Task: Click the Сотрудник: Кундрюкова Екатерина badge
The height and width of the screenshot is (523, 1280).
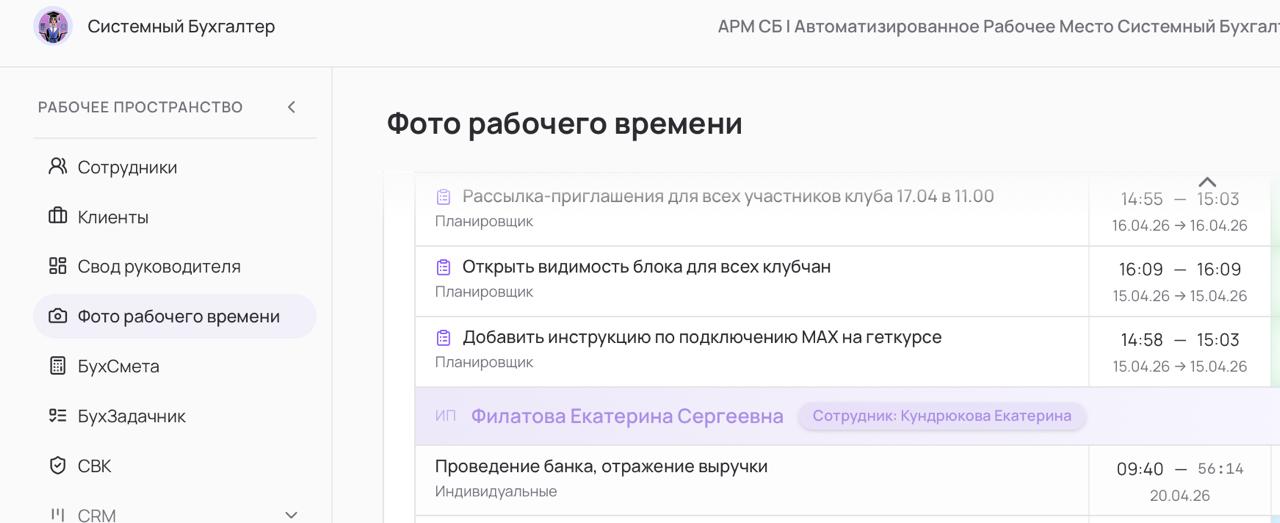Action: coord(941,416)
